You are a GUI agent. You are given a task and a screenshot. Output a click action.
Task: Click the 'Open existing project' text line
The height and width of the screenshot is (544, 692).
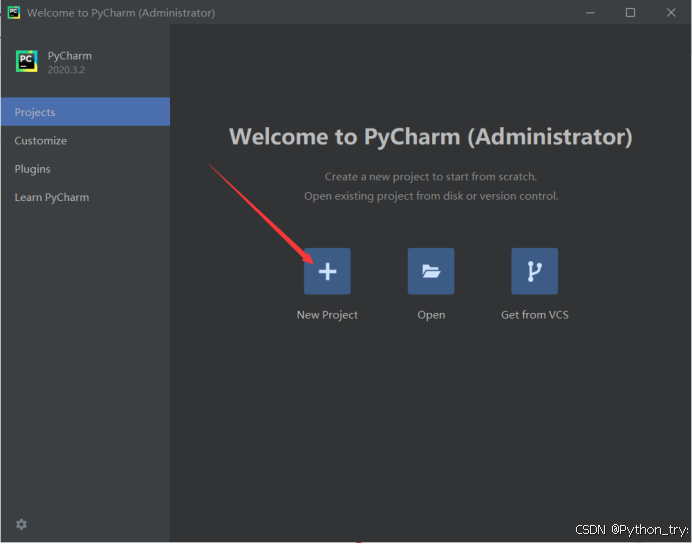(431, 196)
